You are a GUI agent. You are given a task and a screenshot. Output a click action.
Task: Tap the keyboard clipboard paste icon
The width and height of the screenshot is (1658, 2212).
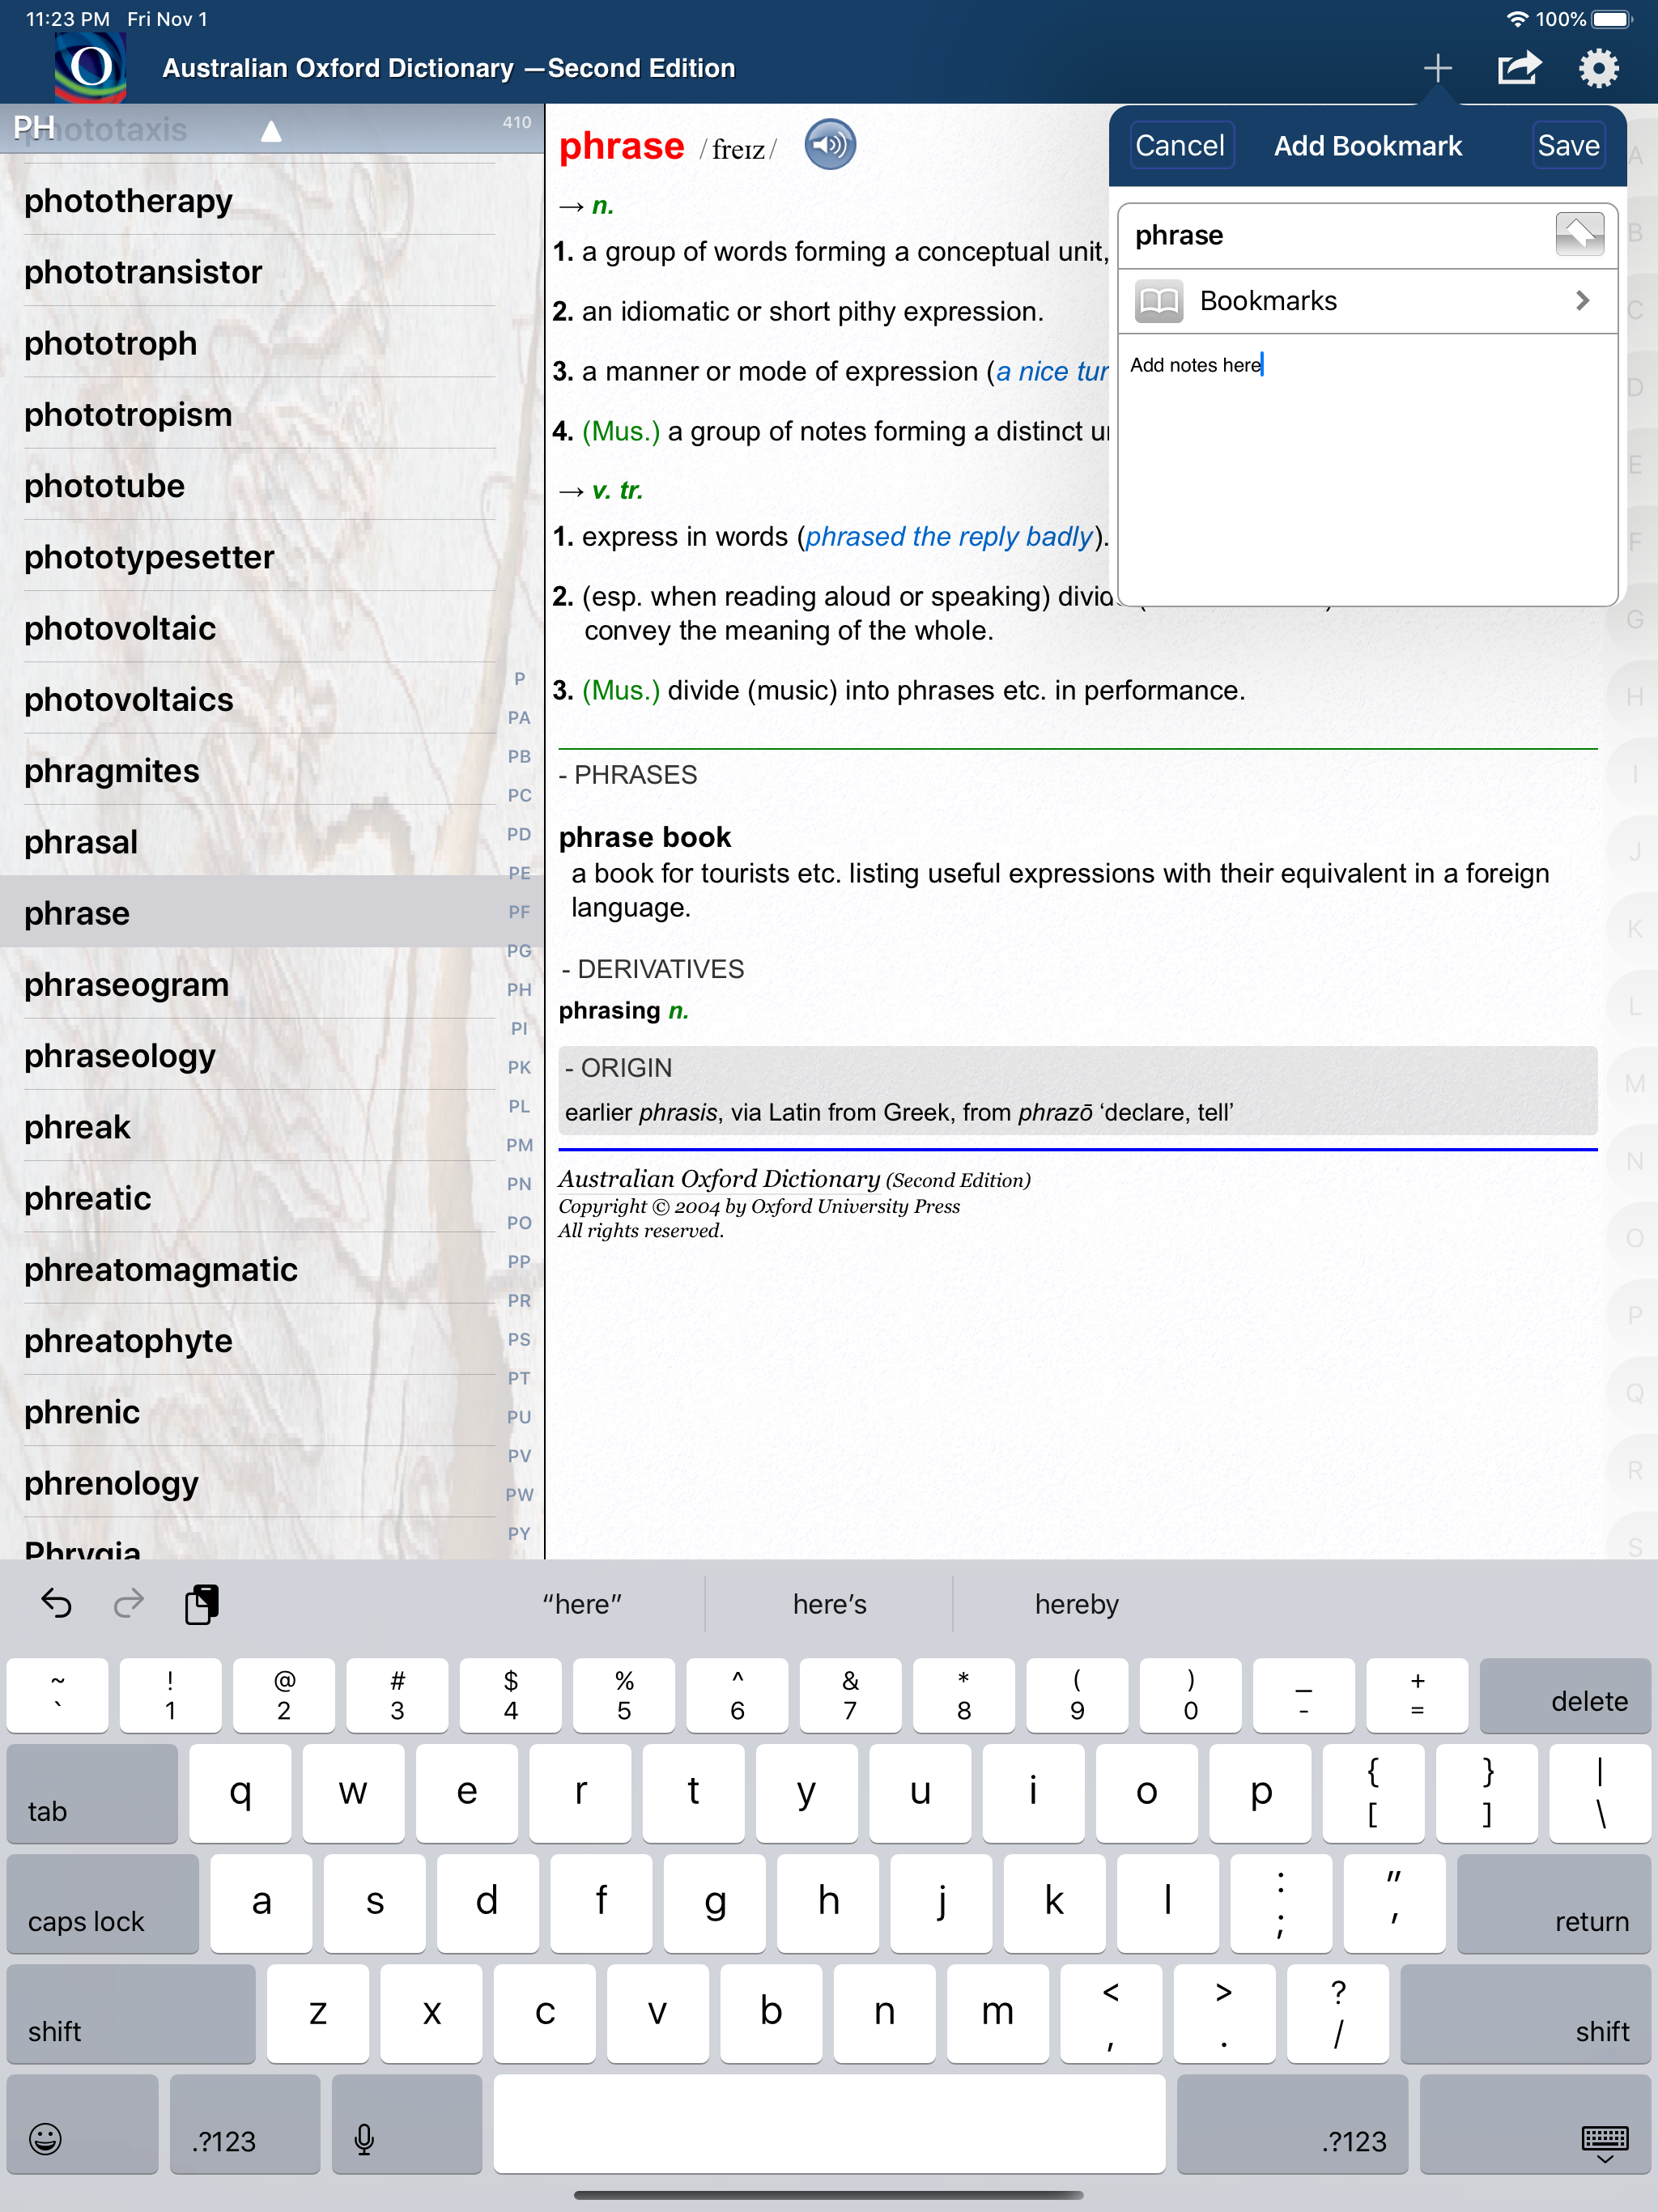coord(201,1603)
